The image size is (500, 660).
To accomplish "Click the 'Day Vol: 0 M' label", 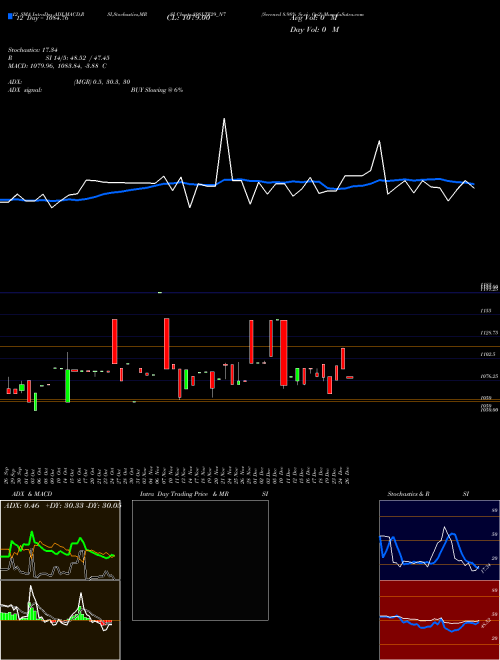I will (314, 30).
